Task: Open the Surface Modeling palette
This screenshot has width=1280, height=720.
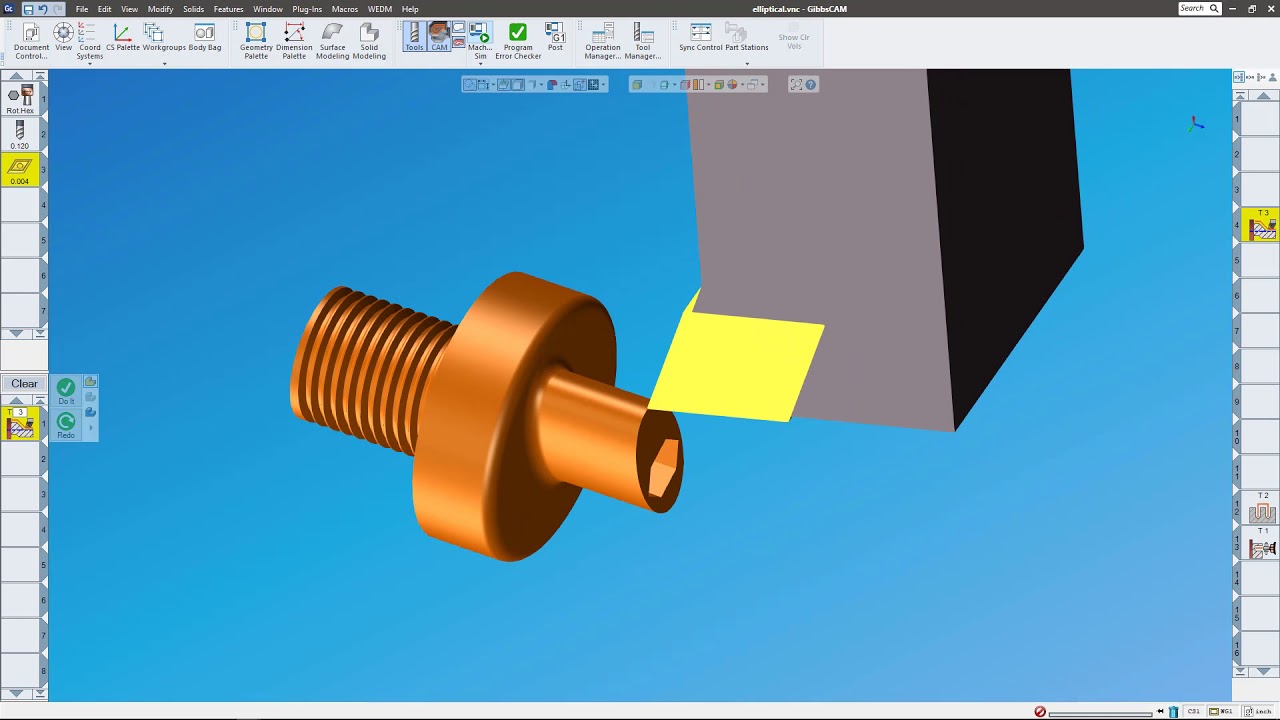Action: pos(332,41)
